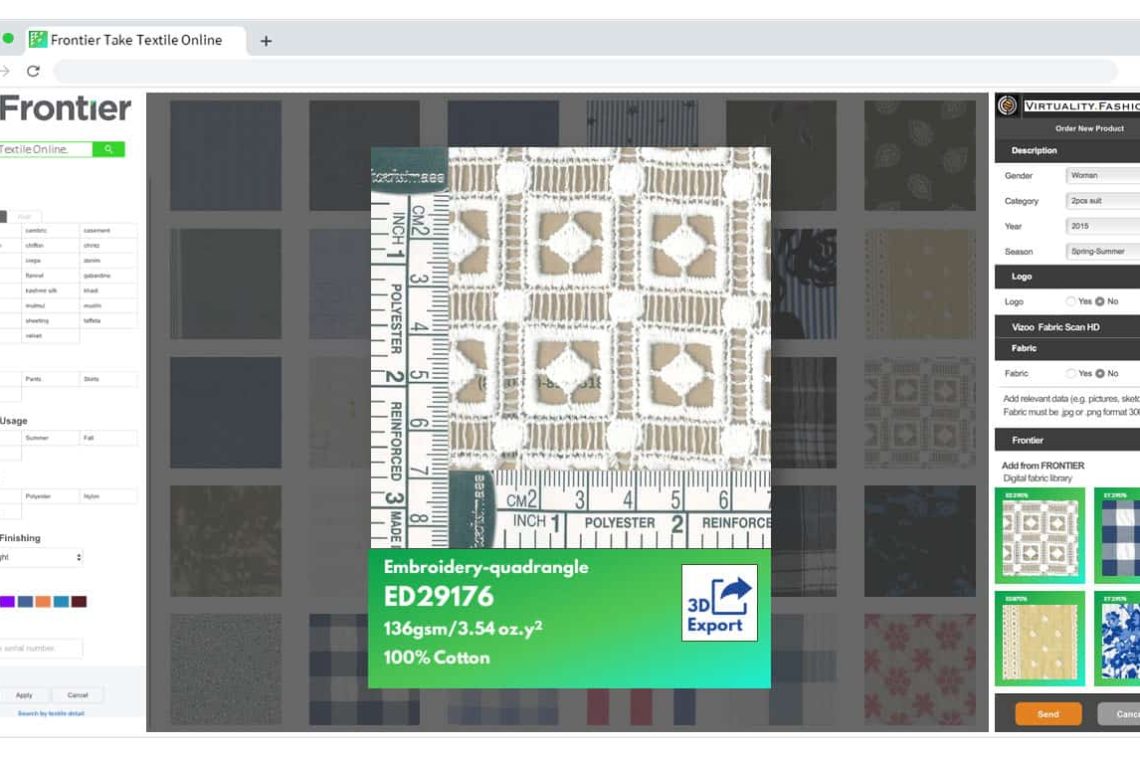Screen dimensions: 1140x760
Task: Open the Category dropdown showing 2pcs suit
Action: 1102,201
